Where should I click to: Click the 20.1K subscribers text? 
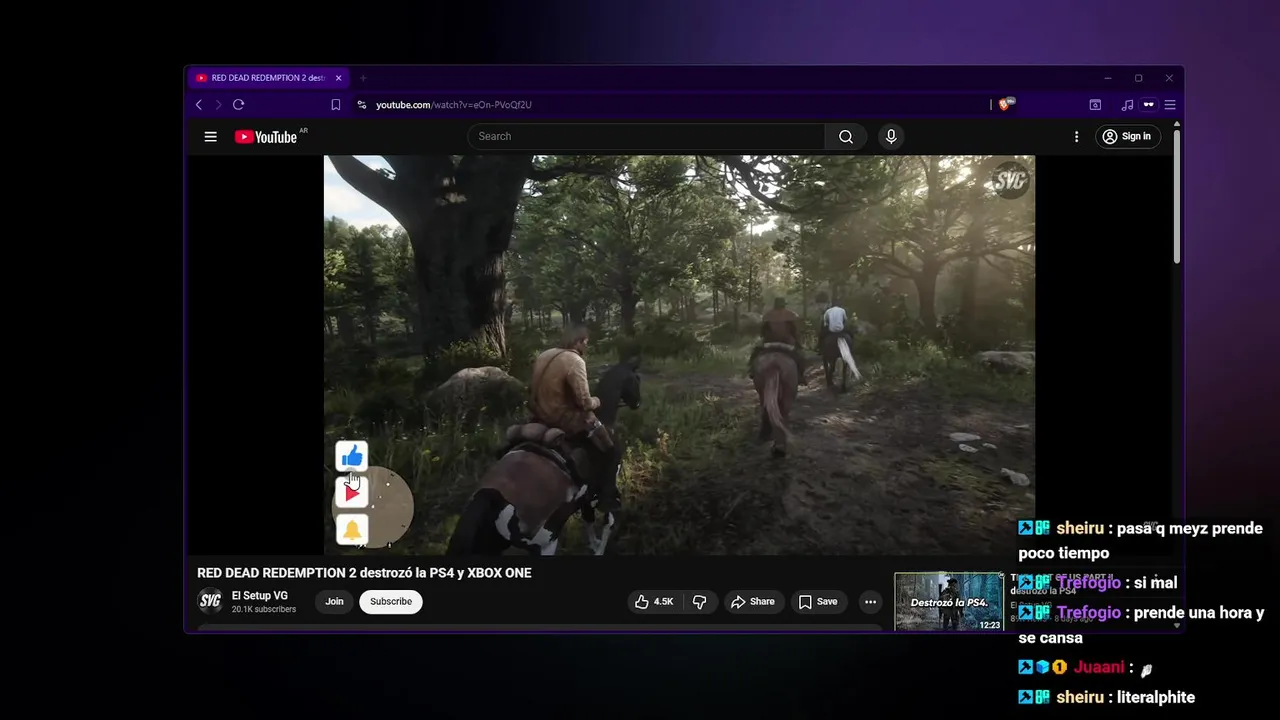point(264,609)
